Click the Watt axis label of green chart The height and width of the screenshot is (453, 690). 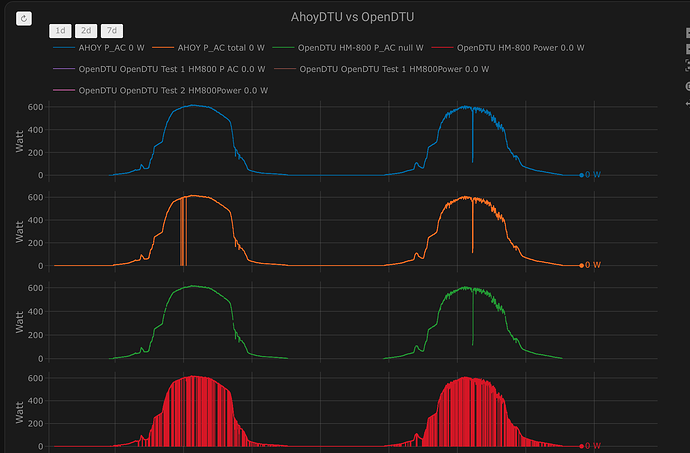[19, 322]
